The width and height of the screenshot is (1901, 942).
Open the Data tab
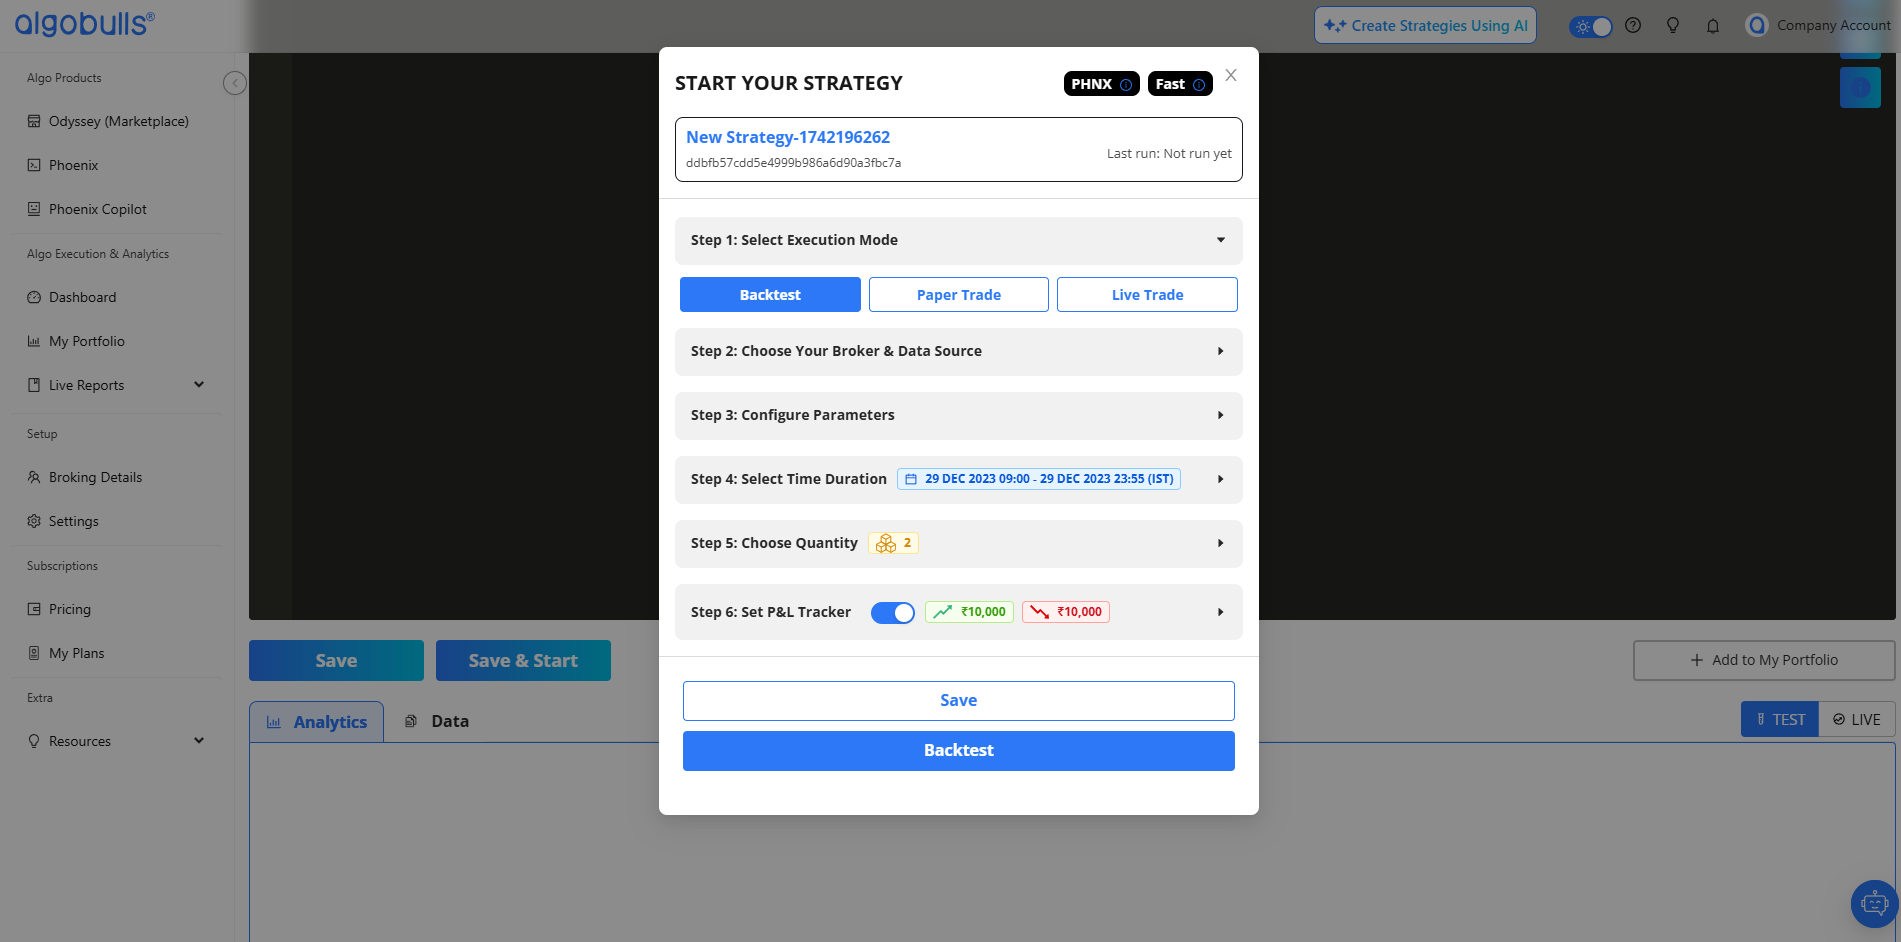tap(437, 721)
